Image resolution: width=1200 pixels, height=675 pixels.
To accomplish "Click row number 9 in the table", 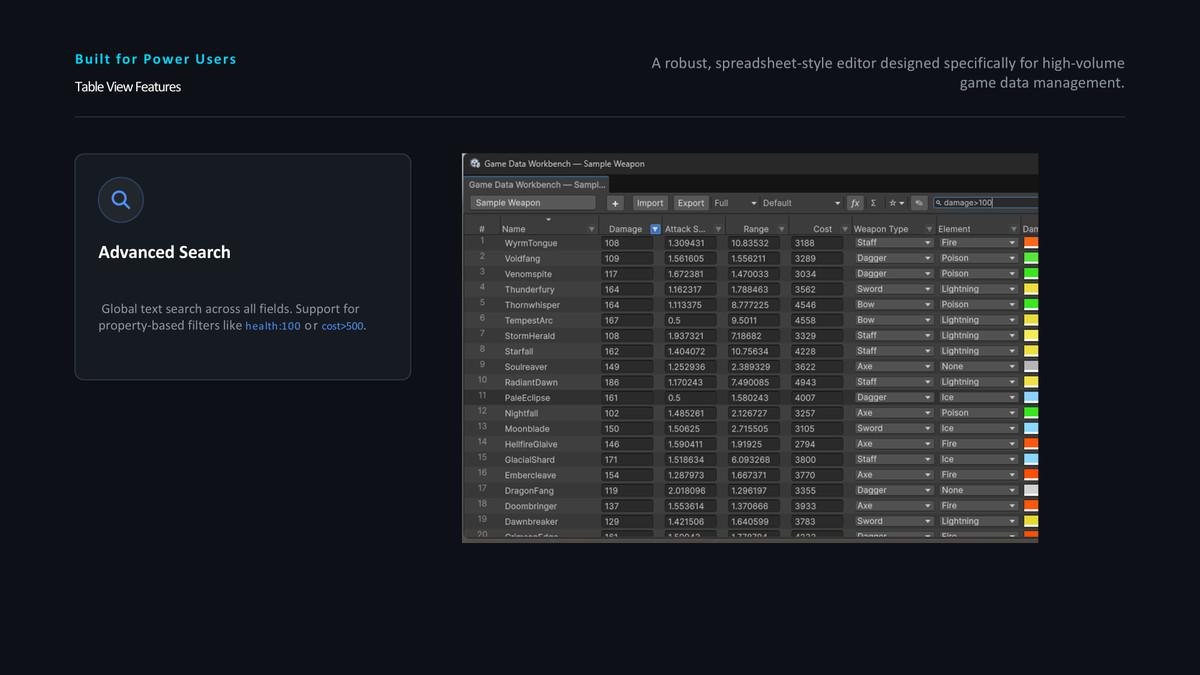I will pos(482,366).
